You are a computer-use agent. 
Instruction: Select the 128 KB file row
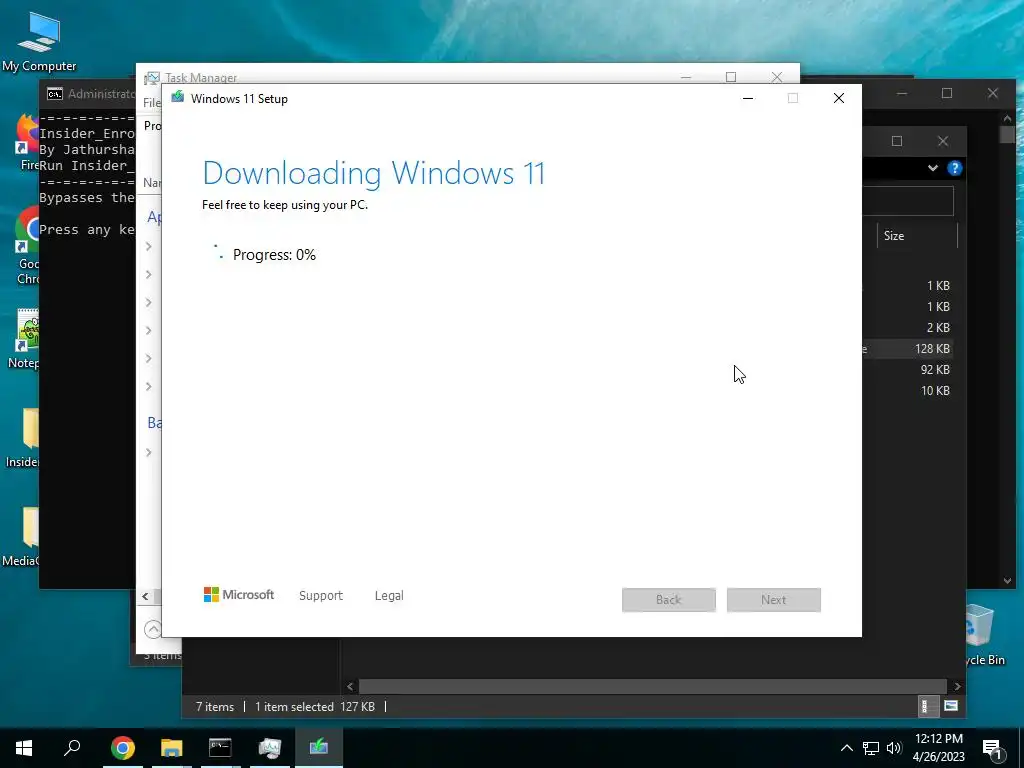coord(906,349)
